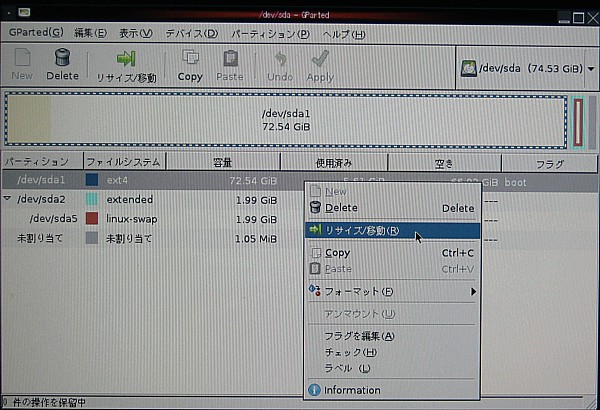Choose Copy Ctrl+C in context menu
The height and width of the screenshot is (410, 600).
(x=392, y=253)
